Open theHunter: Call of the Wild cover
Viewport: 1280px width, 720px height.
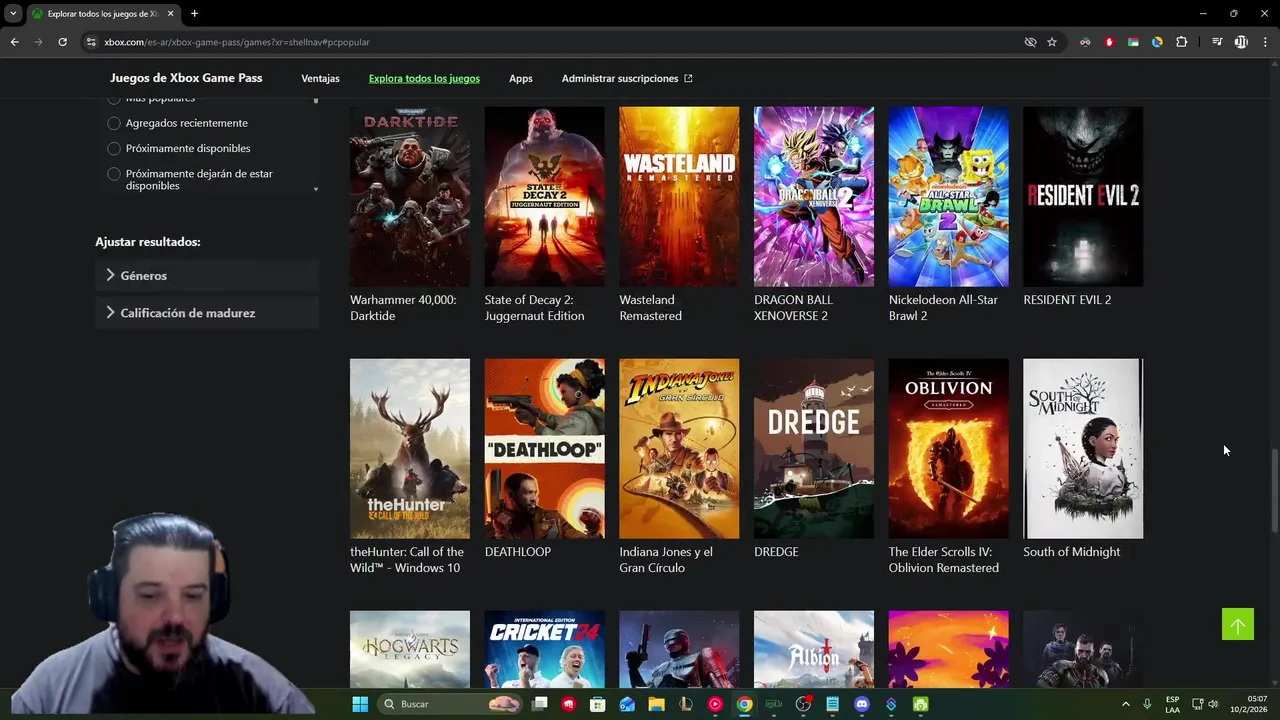(410, 449)
